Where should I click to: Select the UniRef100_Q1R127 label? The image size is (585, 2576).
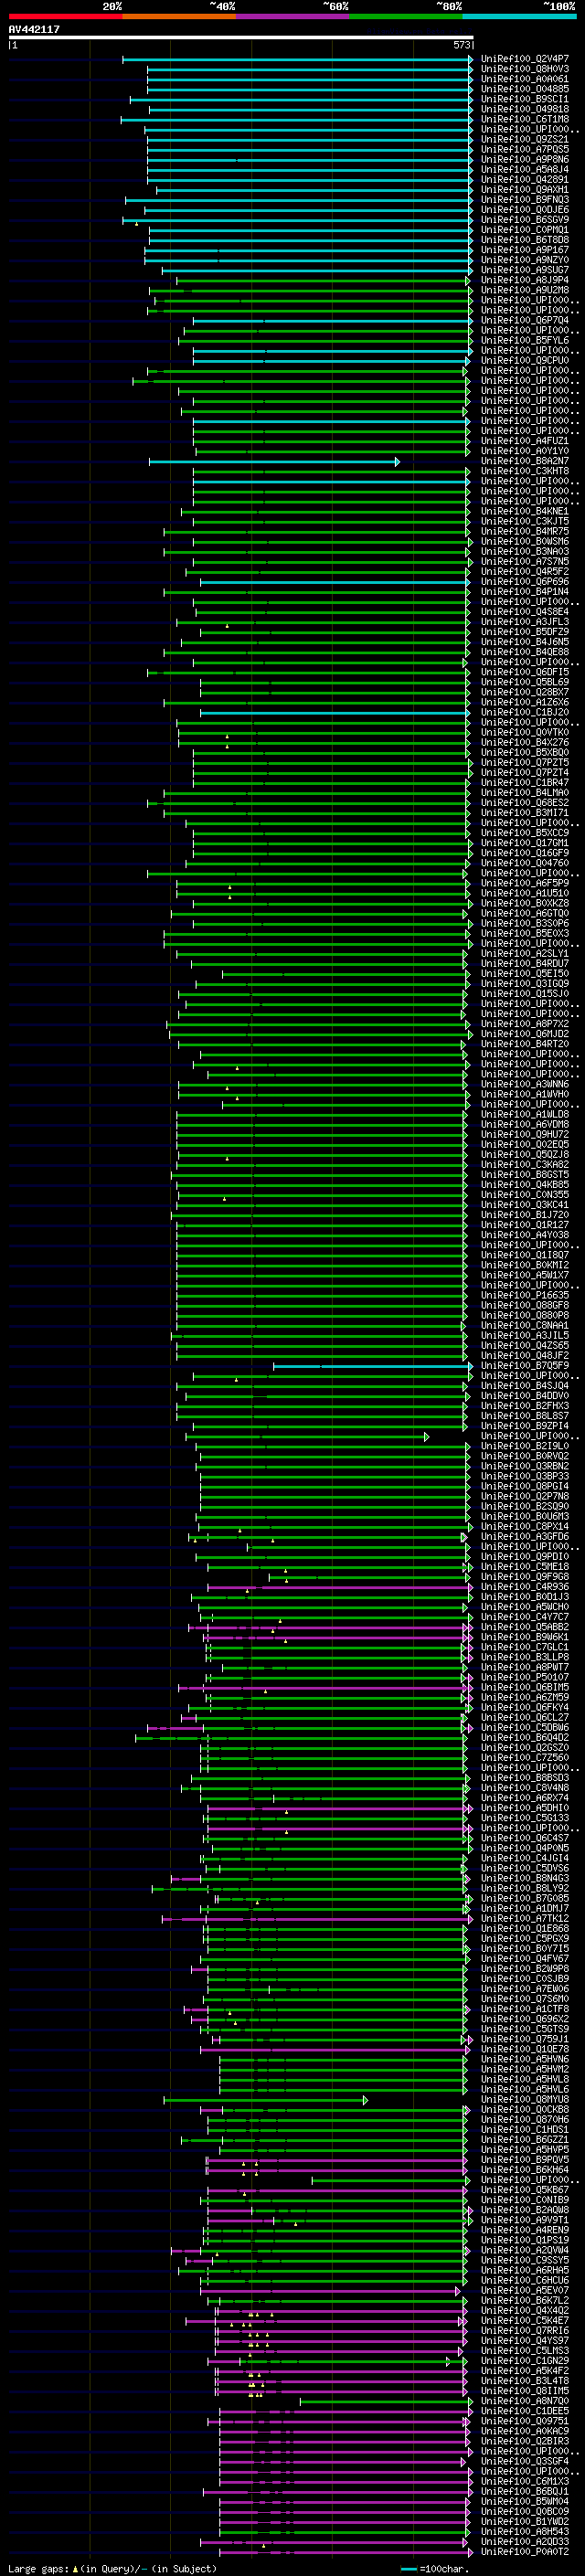point(525,1224)
